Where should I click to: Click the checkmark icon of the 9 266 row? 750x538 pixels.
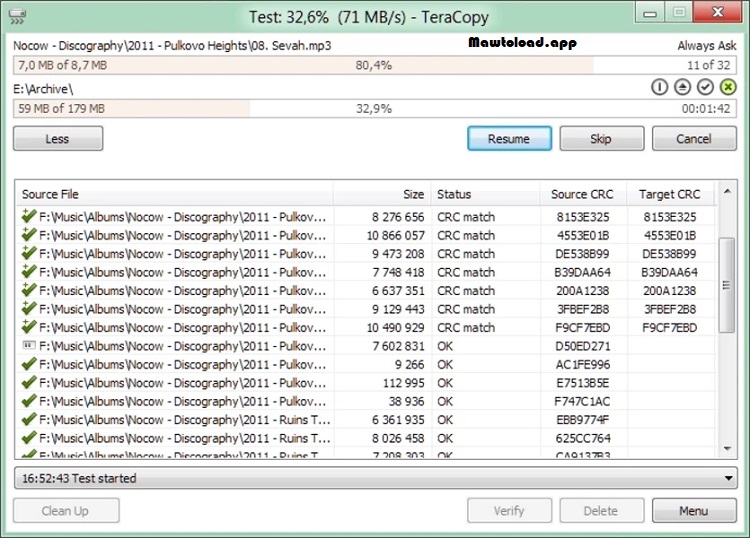coord(29,364)
